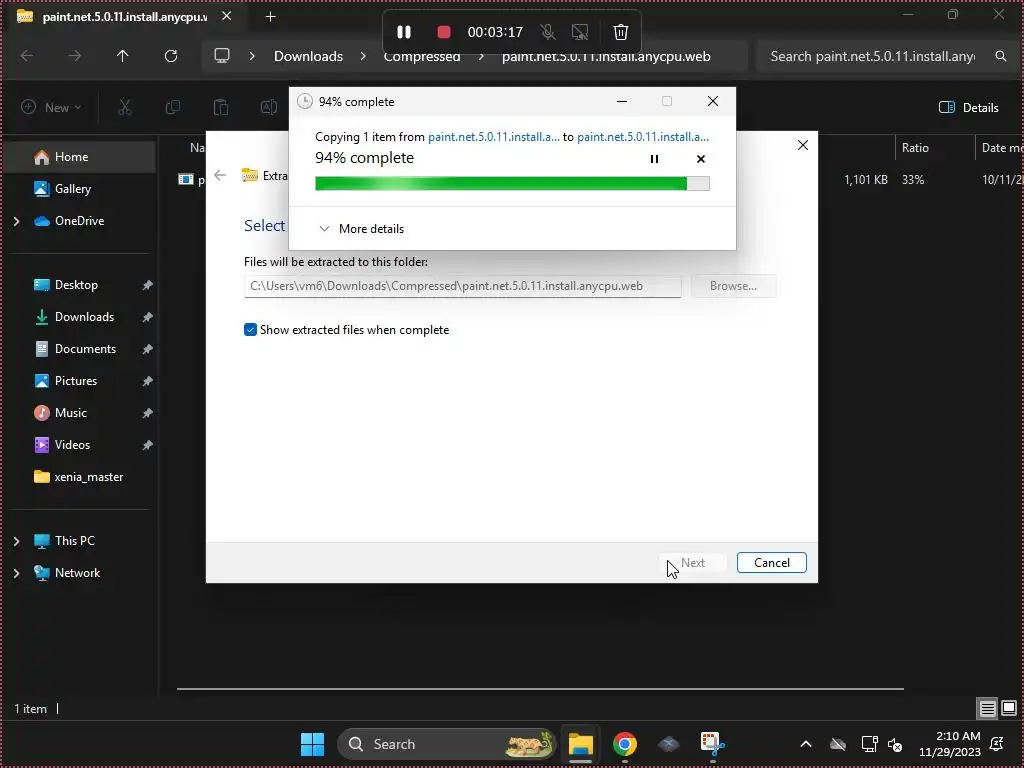
Task: Open the clock showing 2:10 AM
Action: tap(950, 744)
